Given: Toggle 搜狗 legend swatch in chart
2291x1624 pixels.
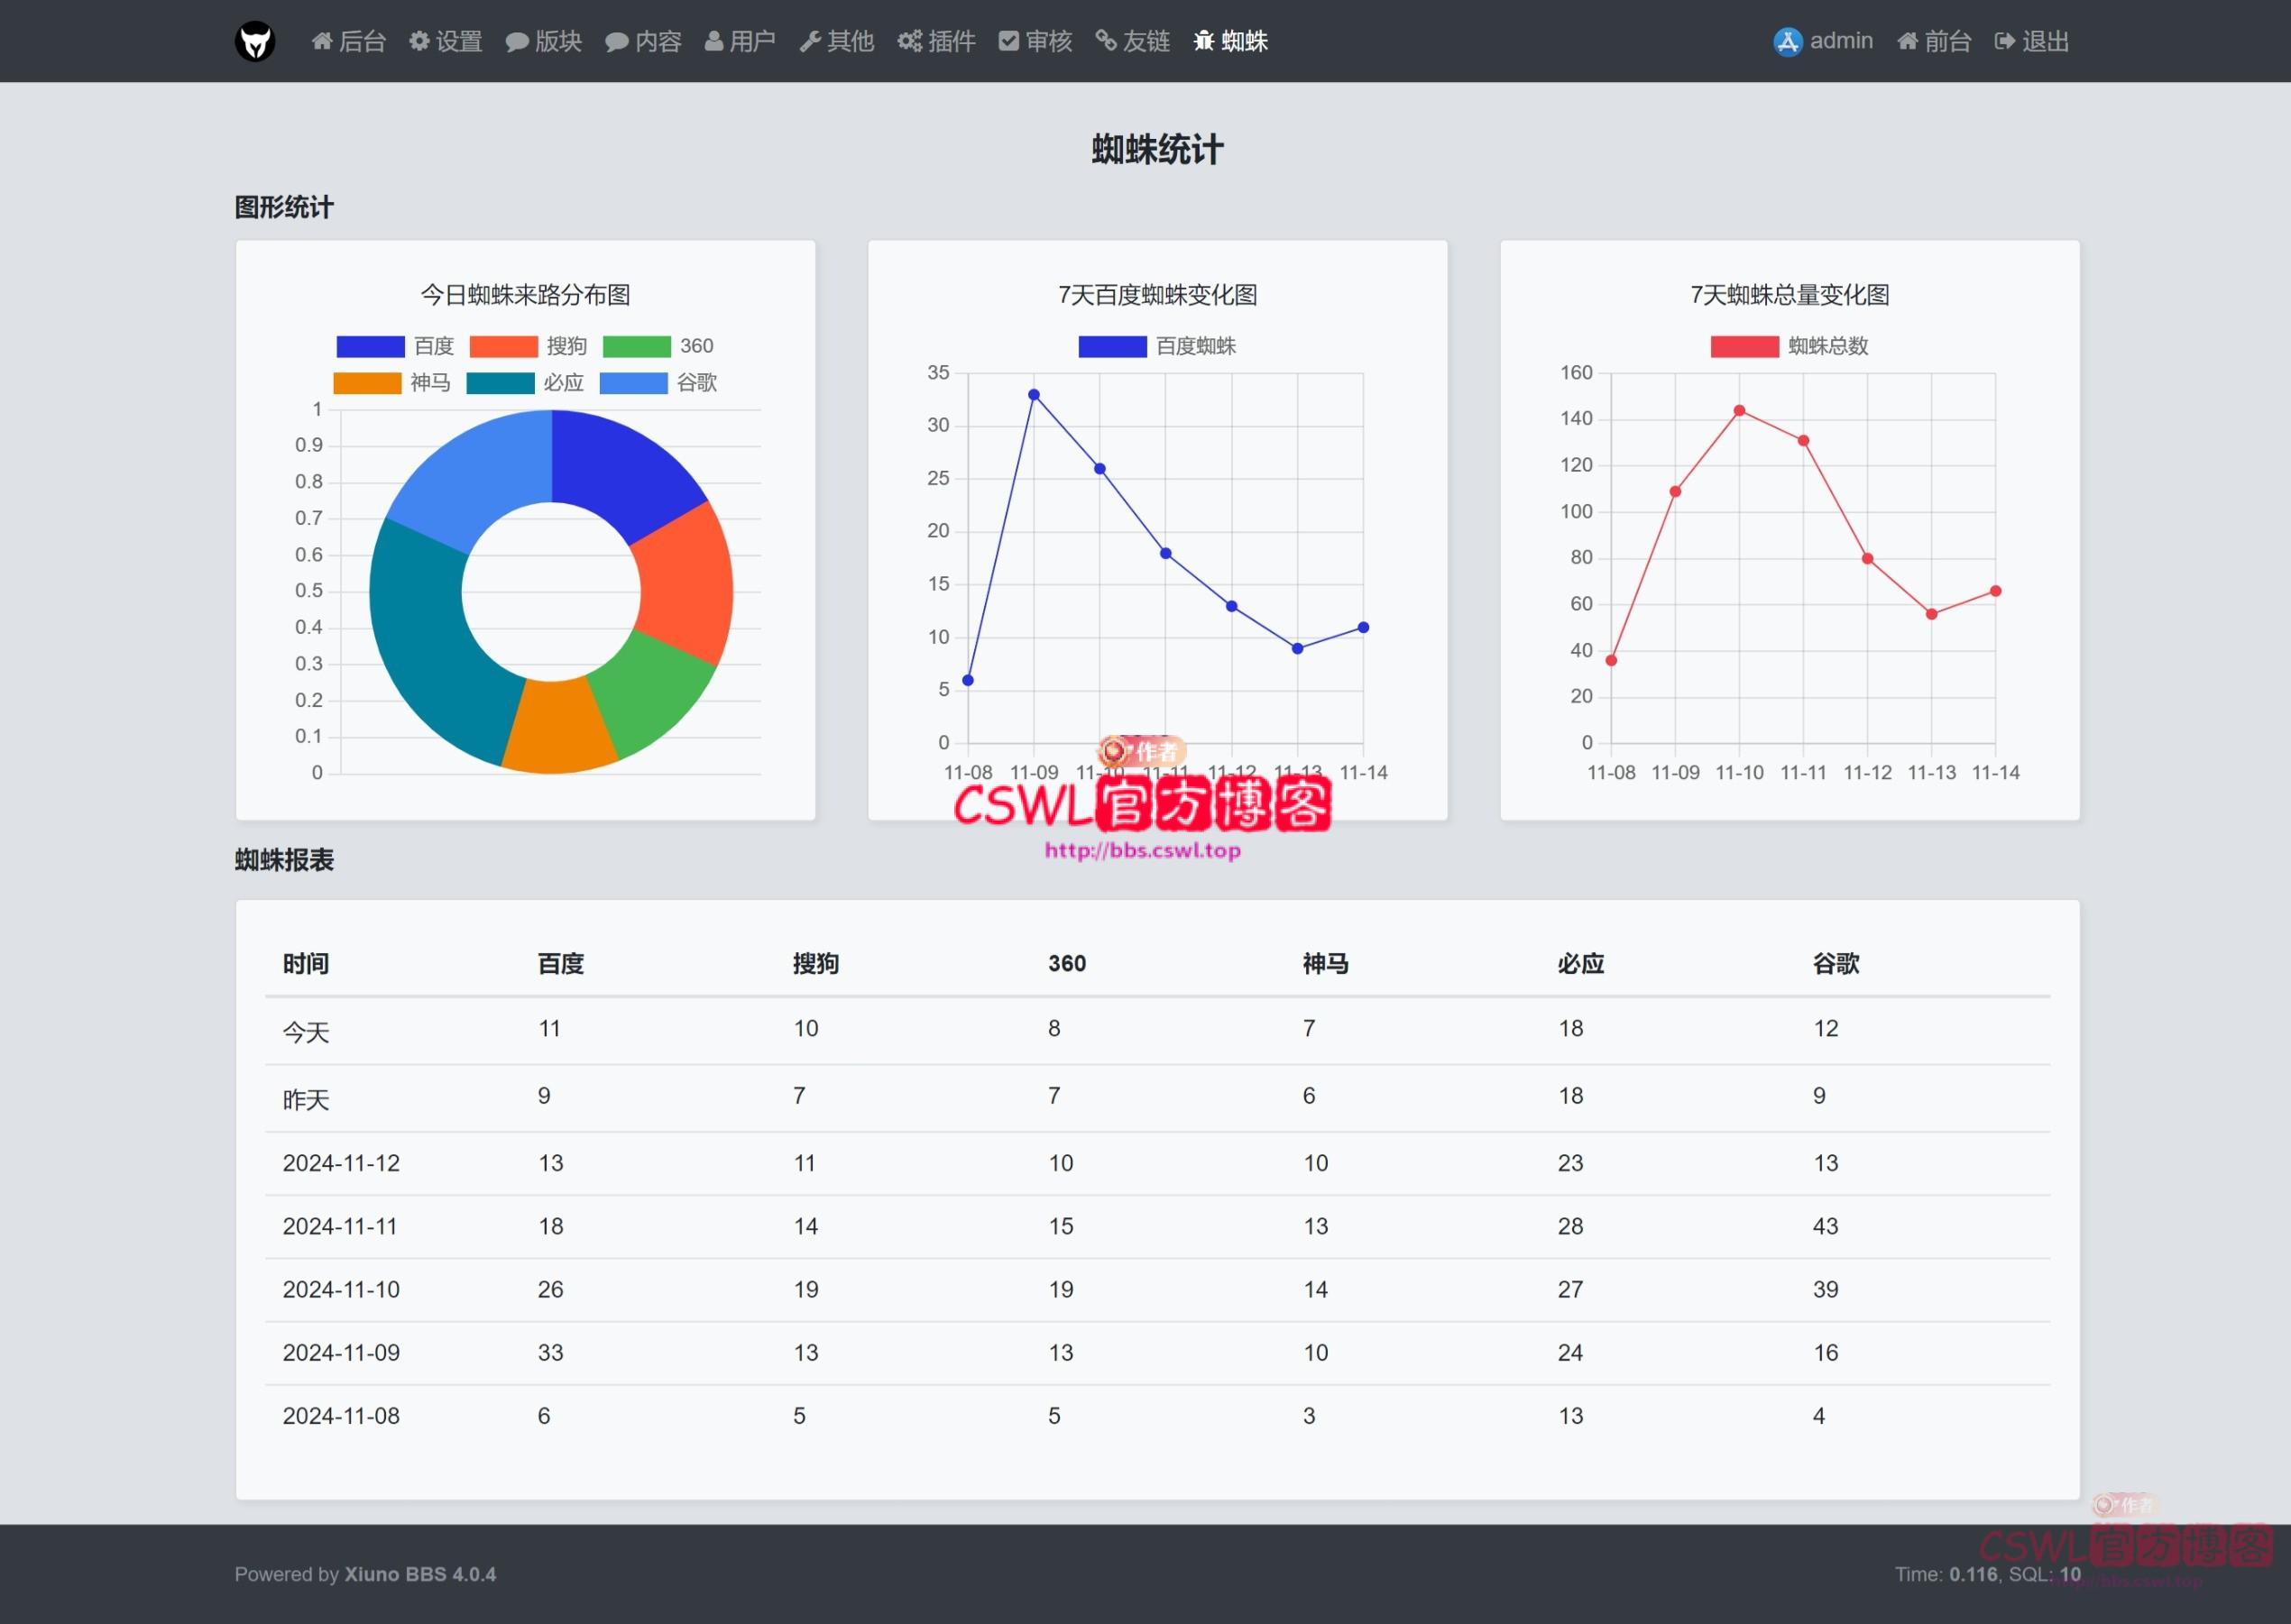Looking at the screenshot, I should [503, 346].
